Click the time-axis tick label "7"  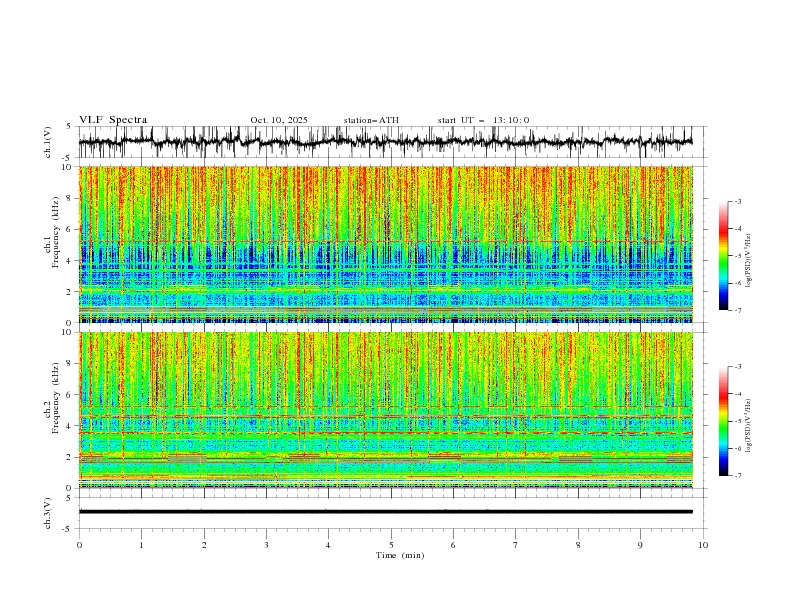tap(516, 545)
